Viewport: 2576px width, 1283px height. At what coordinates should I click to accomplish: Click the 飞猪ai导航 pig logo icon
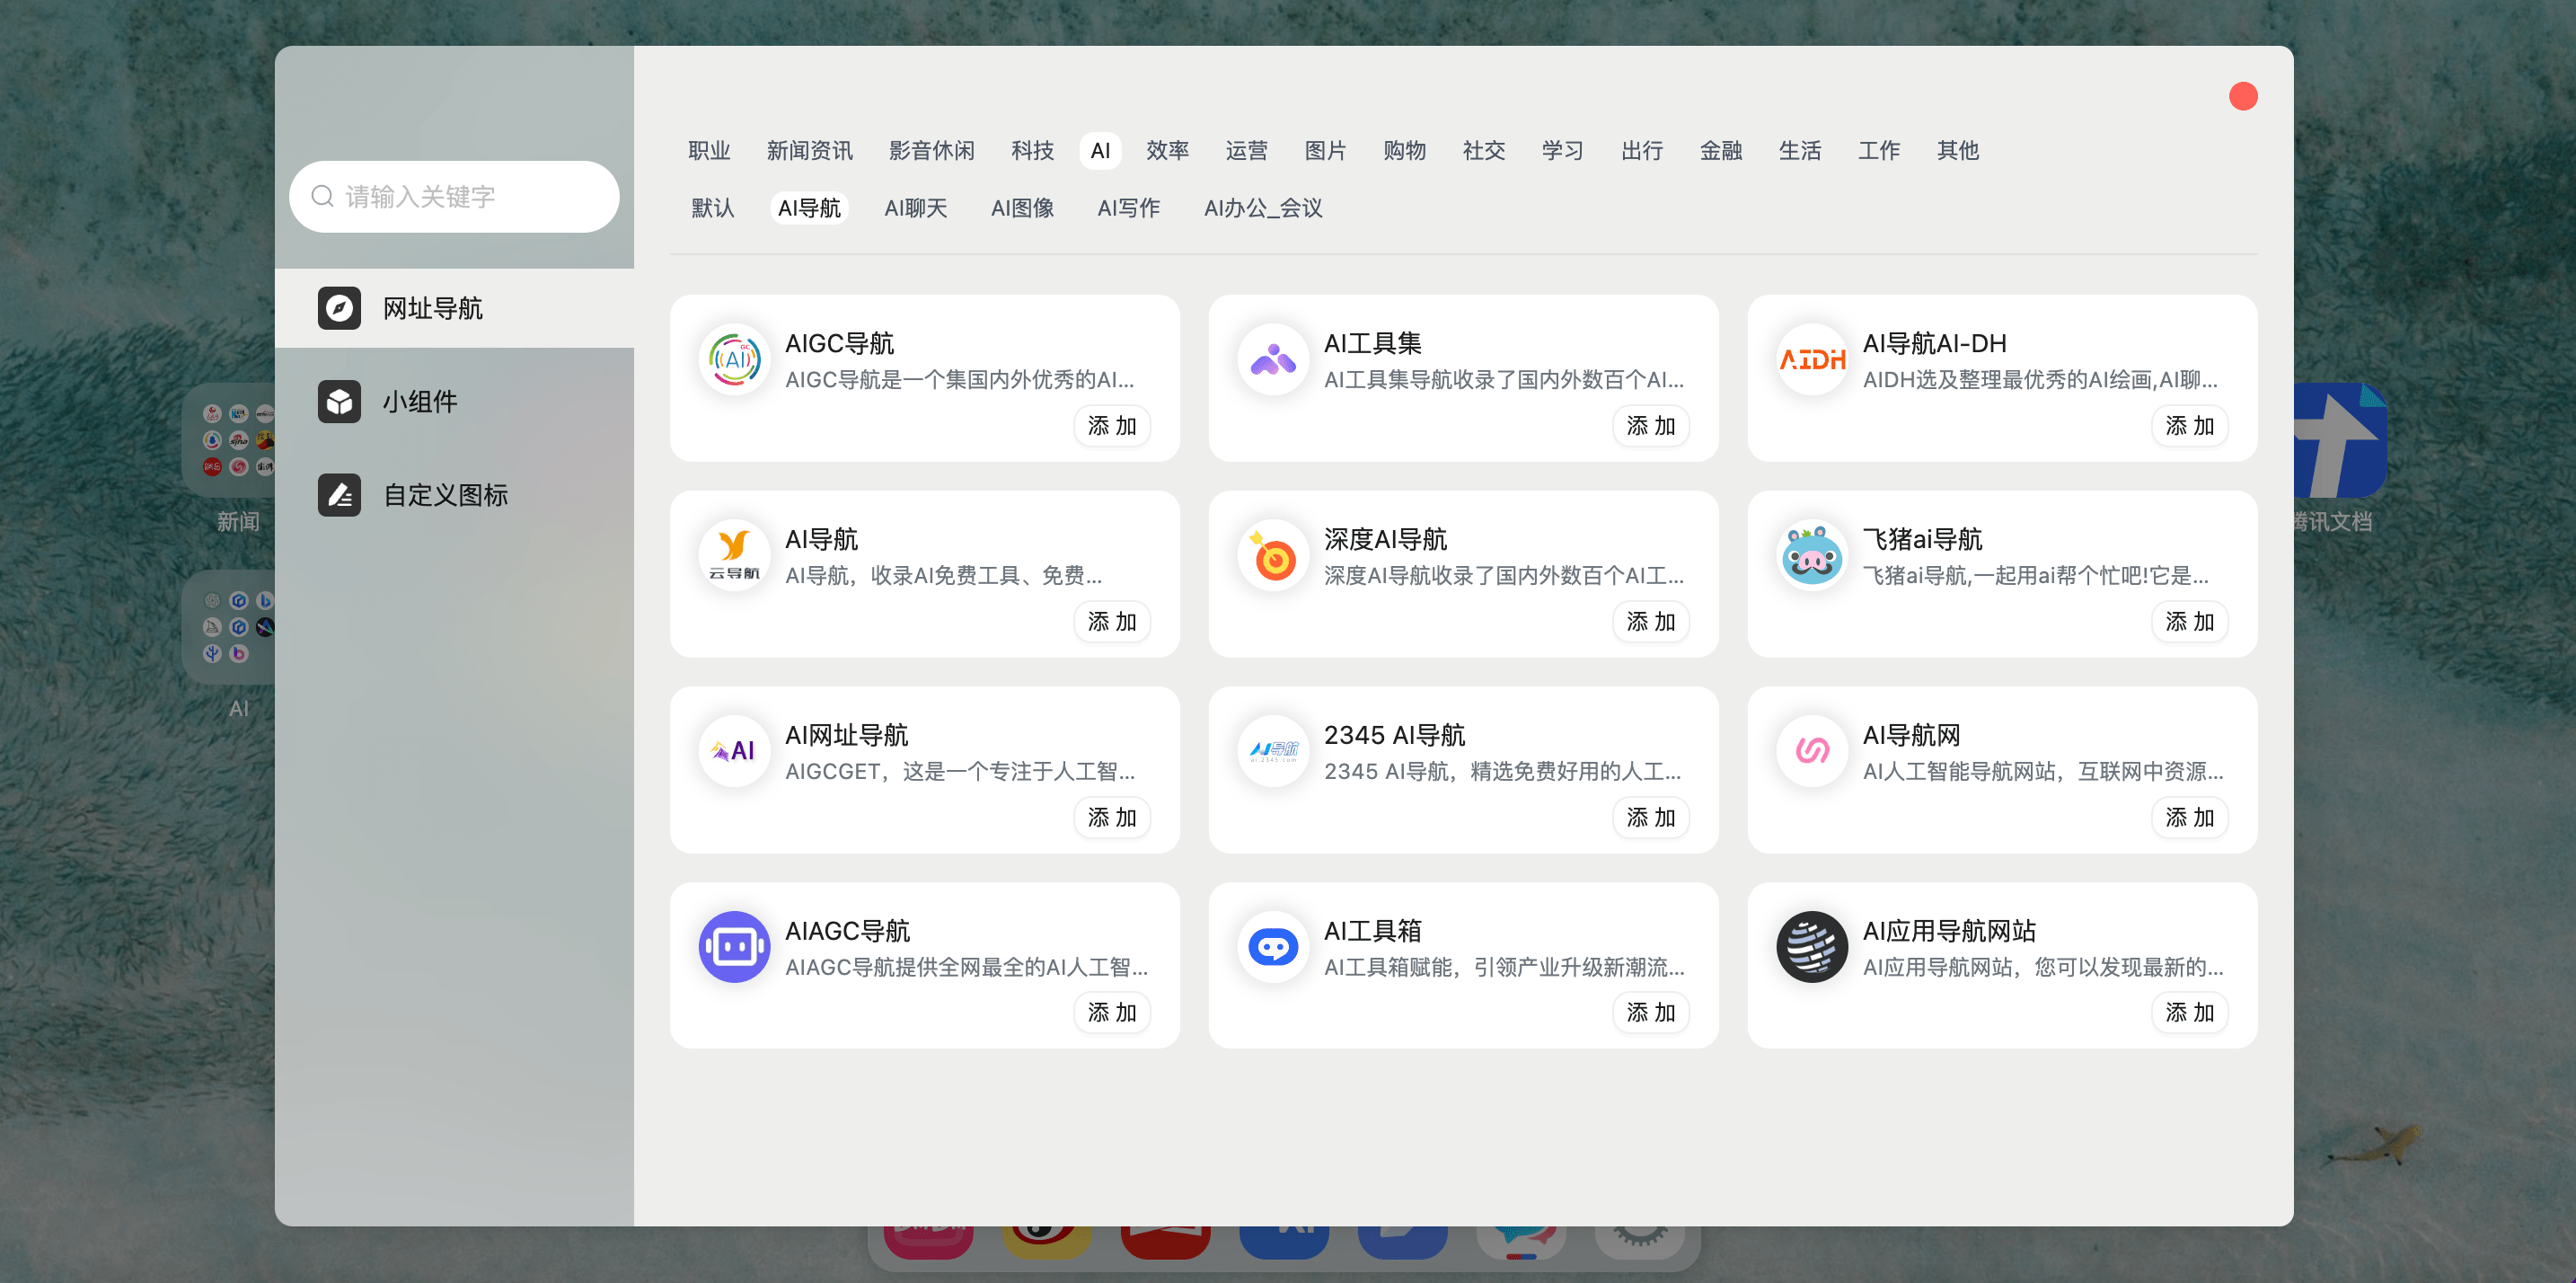(x=1812, y=555)
